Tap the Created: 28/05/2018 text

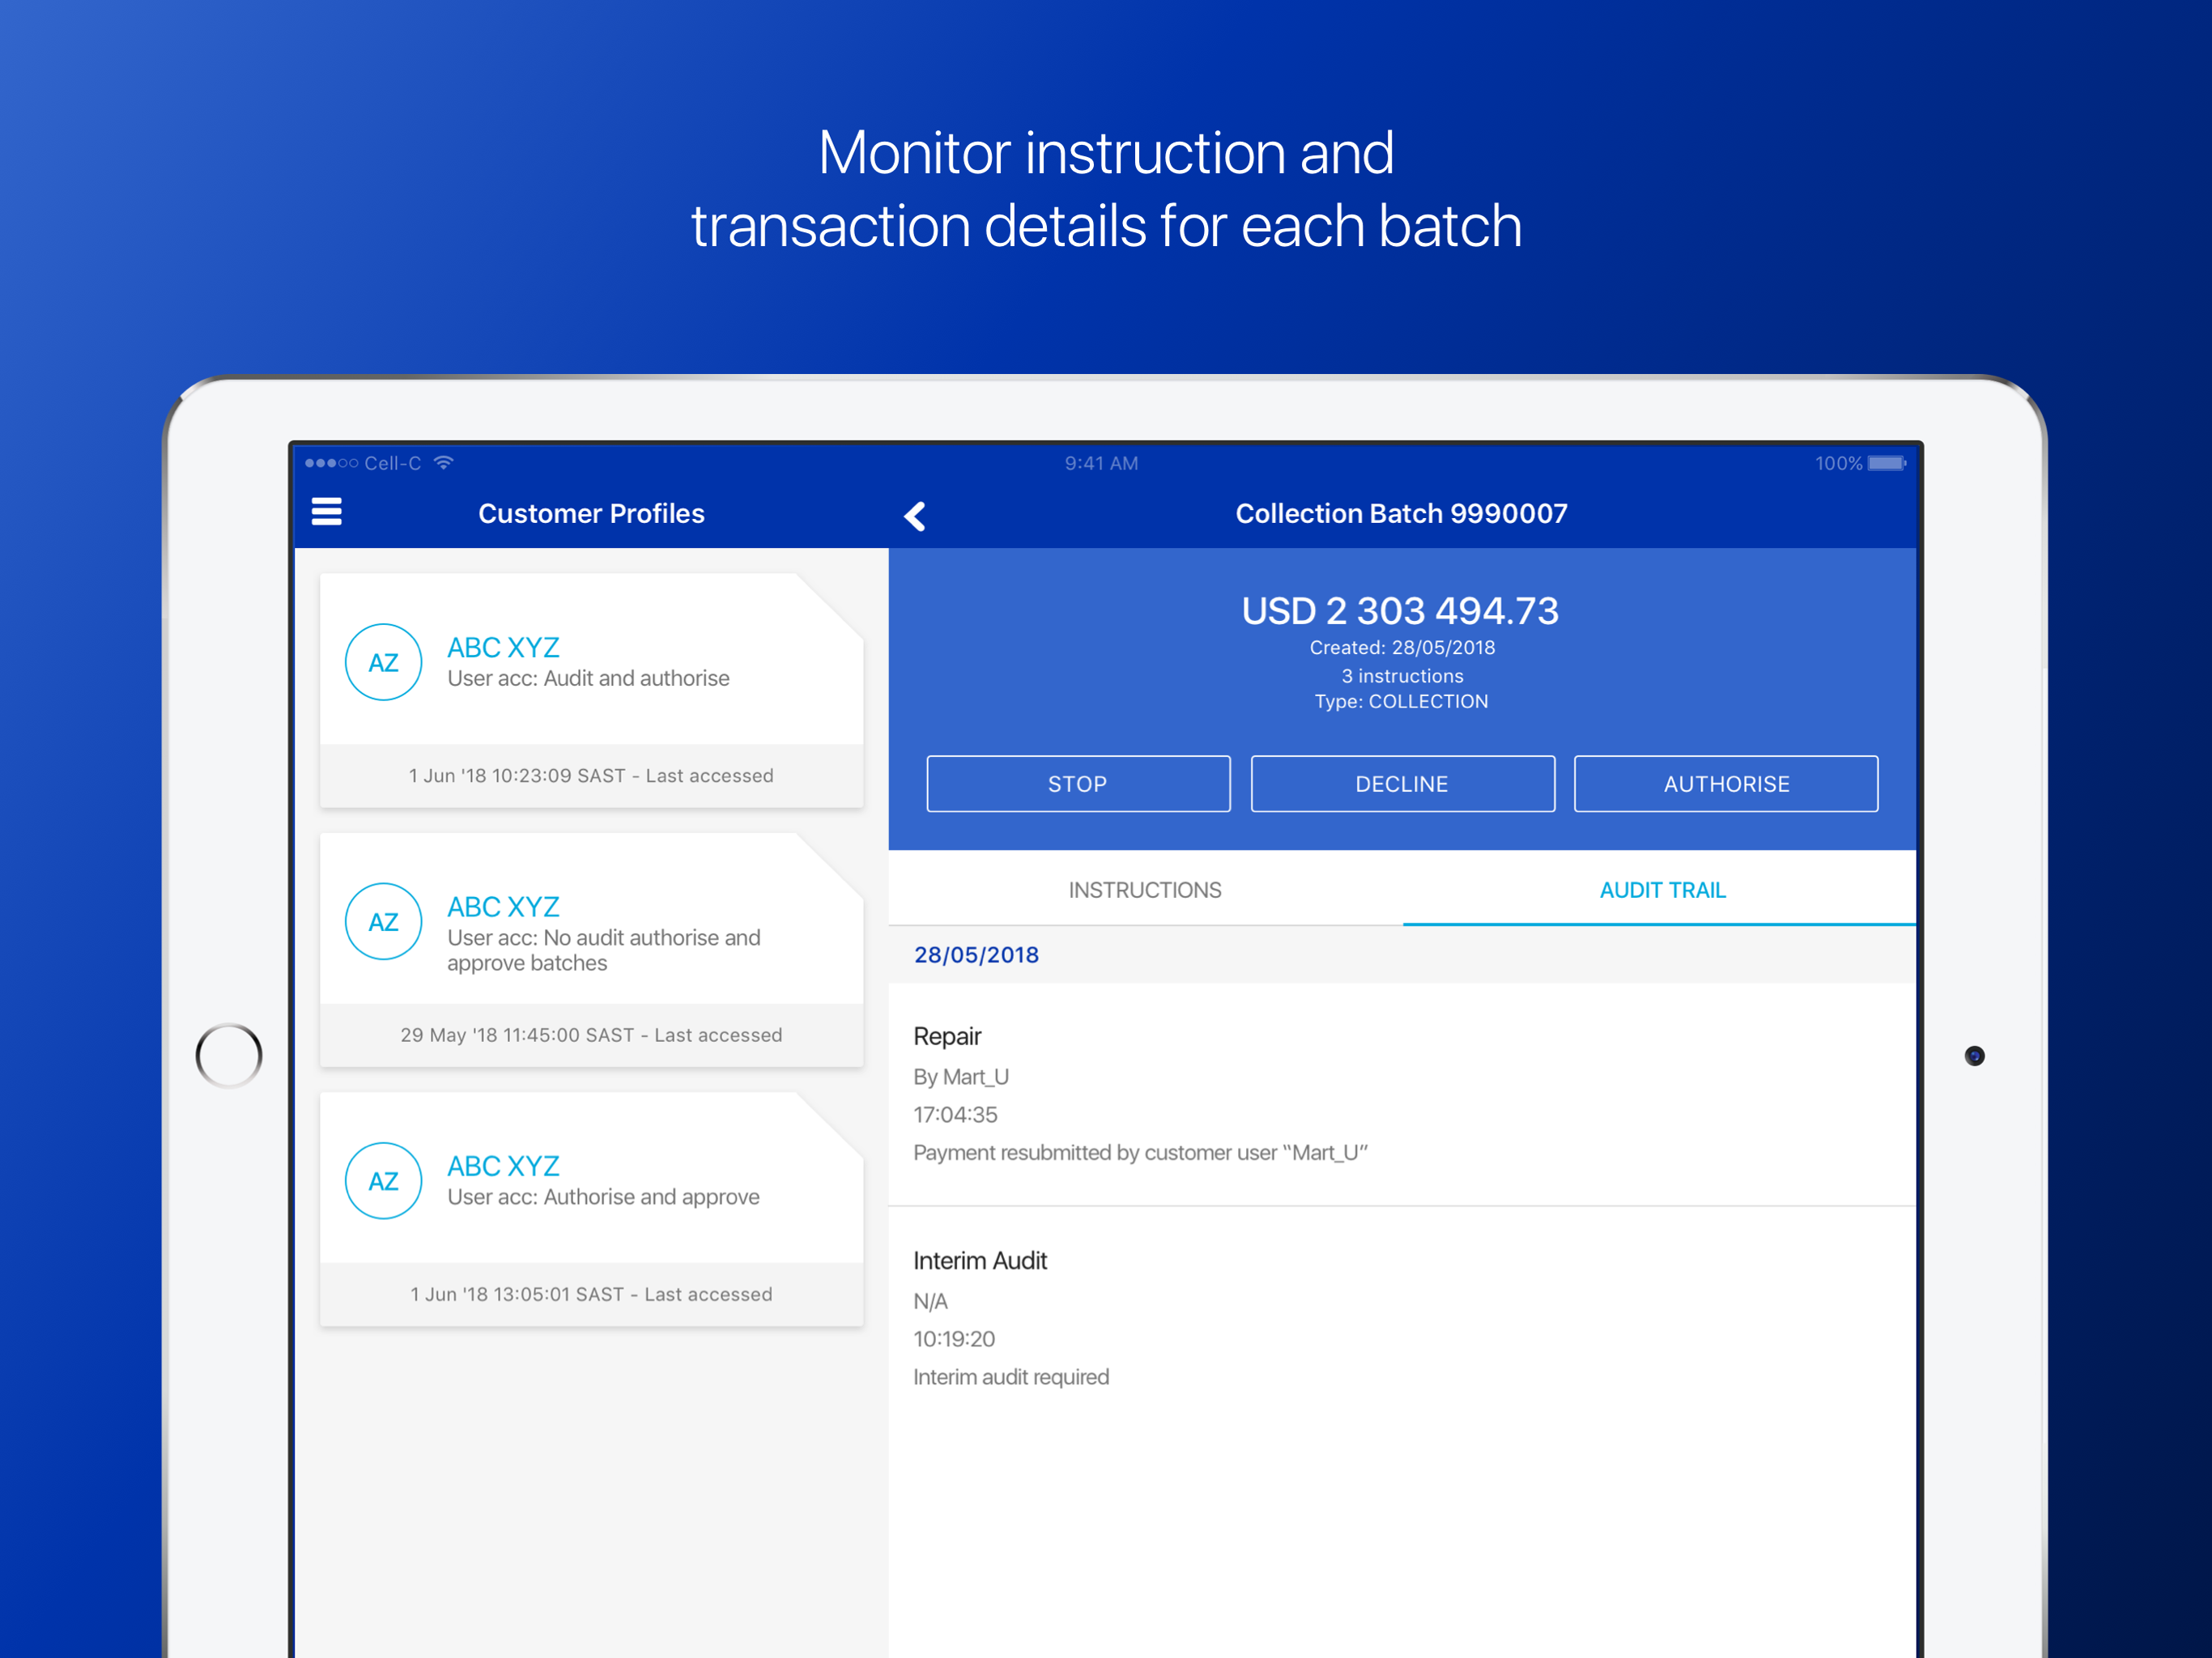pos(1402,648)
